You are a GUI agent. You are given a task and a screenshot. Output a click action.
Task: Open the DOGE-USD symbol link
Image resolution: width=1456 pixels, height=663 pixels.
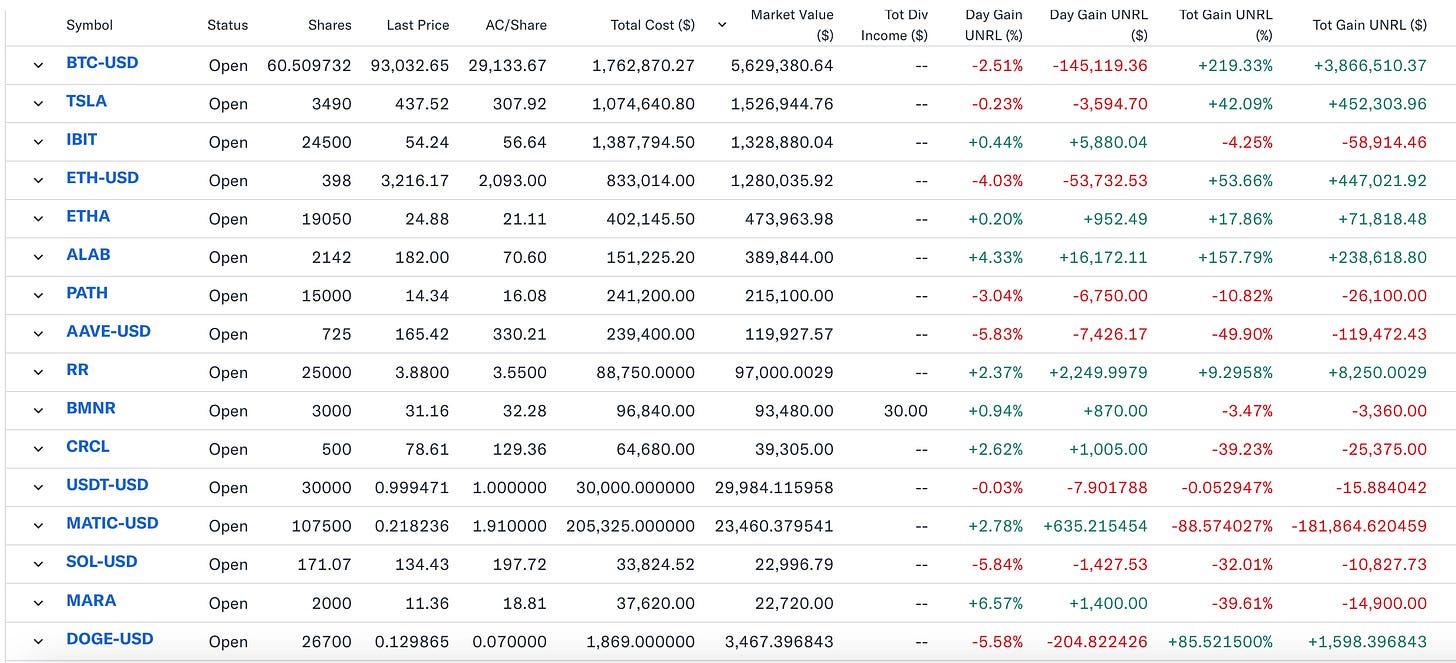[109, 639]
